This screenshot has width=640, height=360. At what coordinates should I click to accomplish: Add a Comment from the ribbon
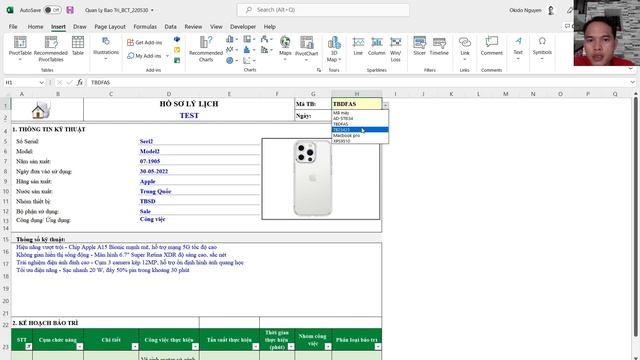491,46
